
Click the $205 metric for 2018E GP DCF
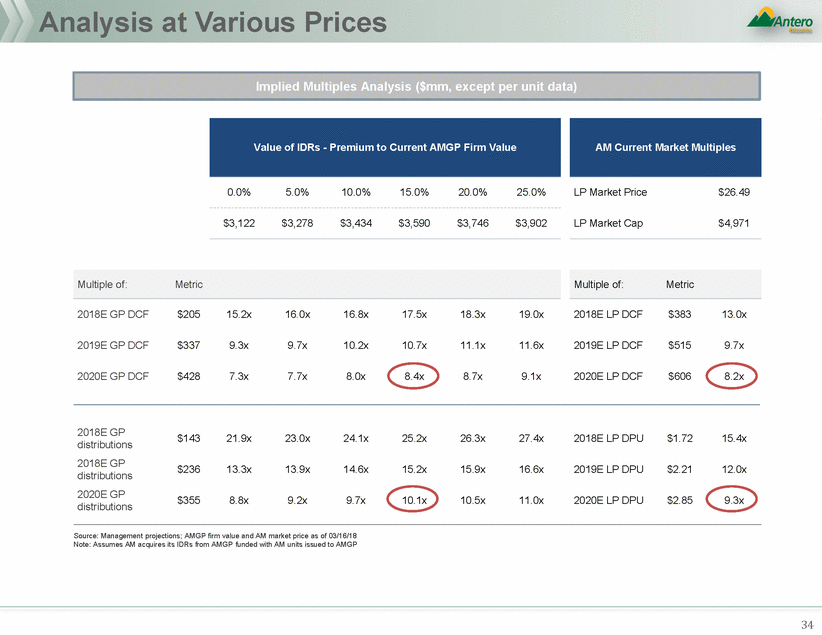click(x=188, y=314)
